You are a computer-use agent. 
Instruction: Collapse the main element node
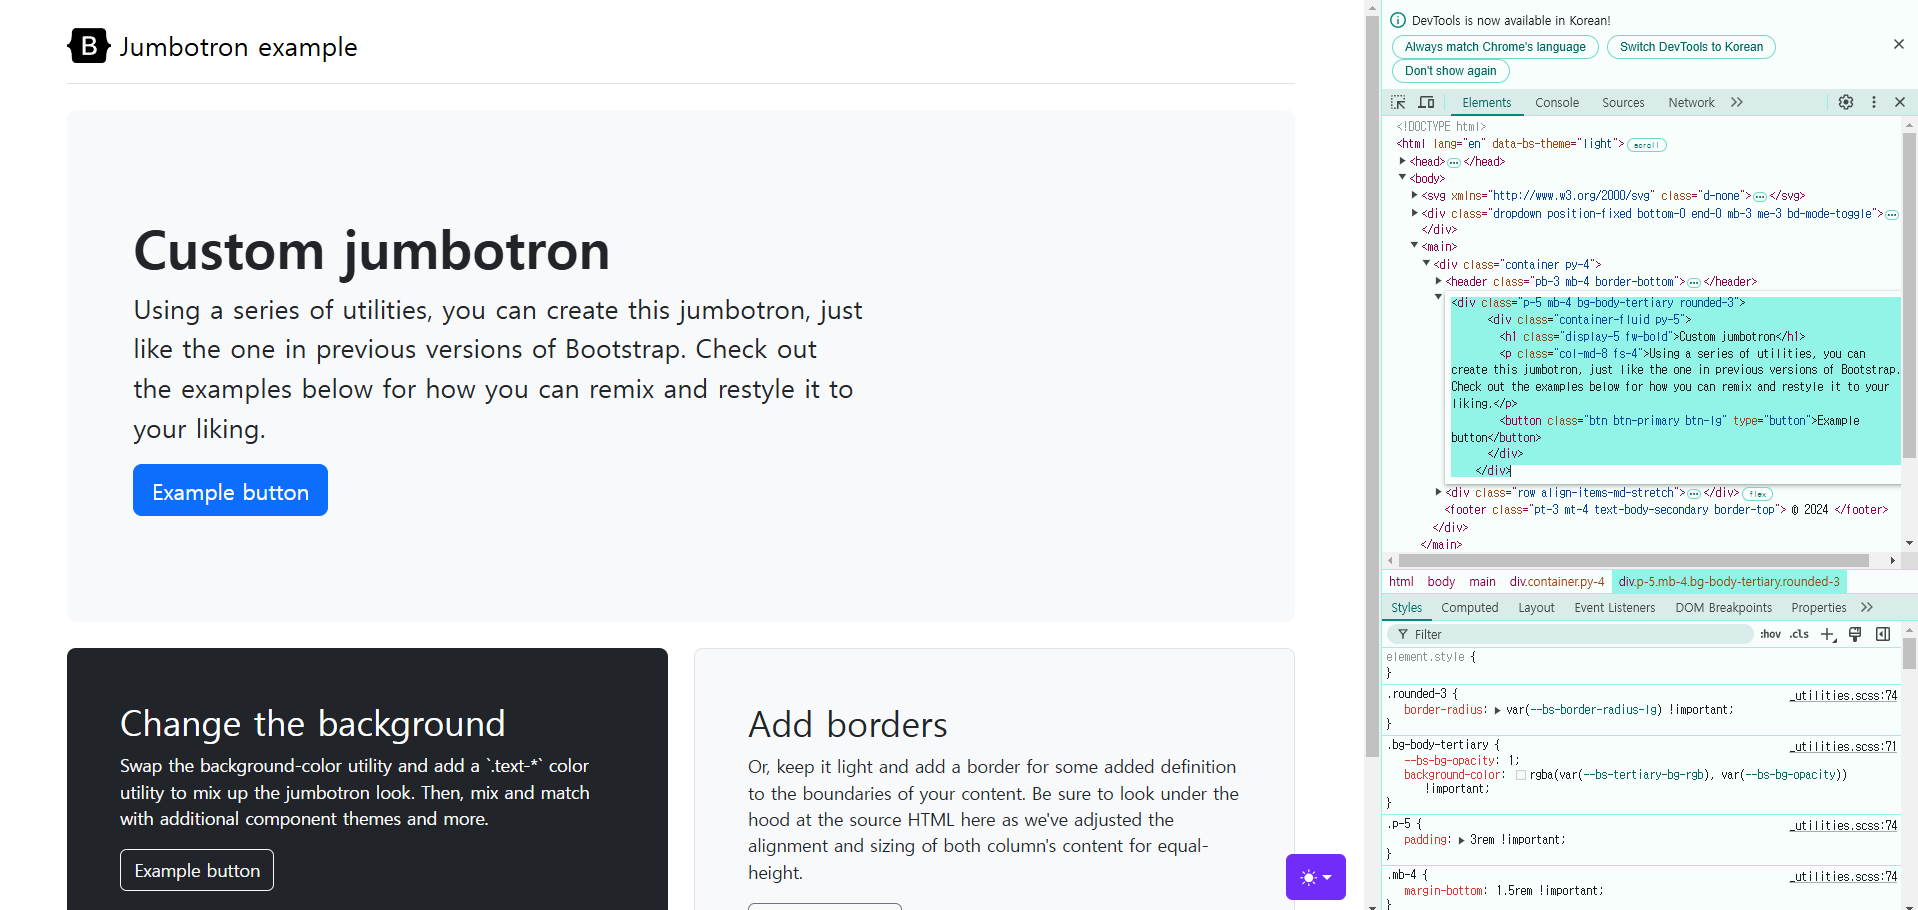(1414, 246)
